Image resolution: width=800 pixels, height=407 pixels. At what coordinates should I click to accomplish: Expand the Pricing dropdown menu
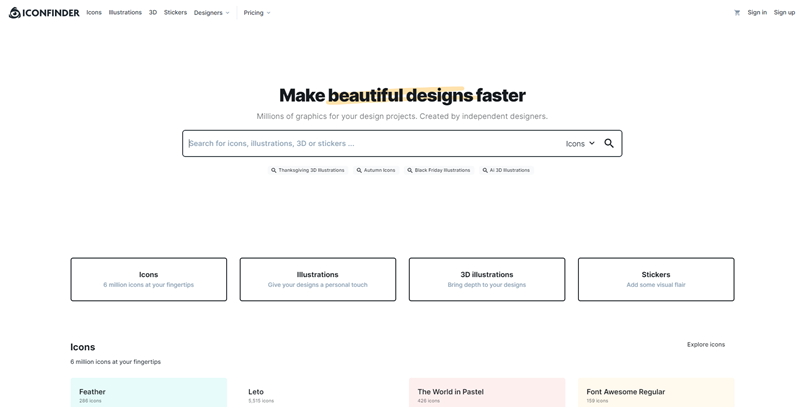(257, 13)
